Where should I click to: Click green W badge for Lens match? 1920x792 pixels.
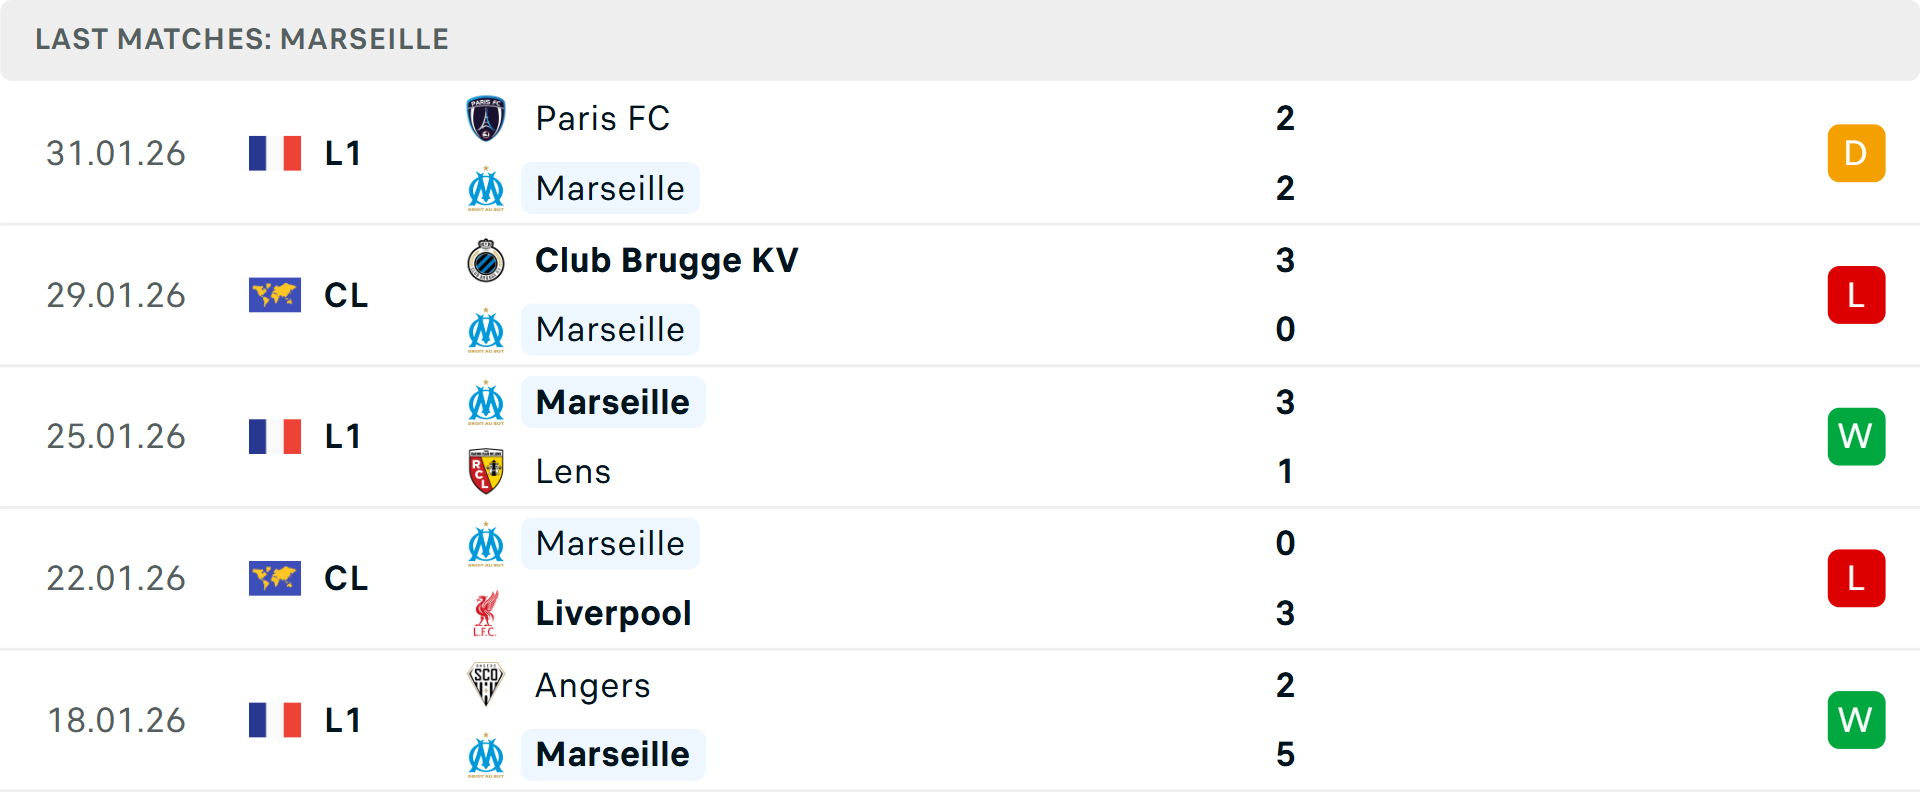click(x=1856, y=437)
